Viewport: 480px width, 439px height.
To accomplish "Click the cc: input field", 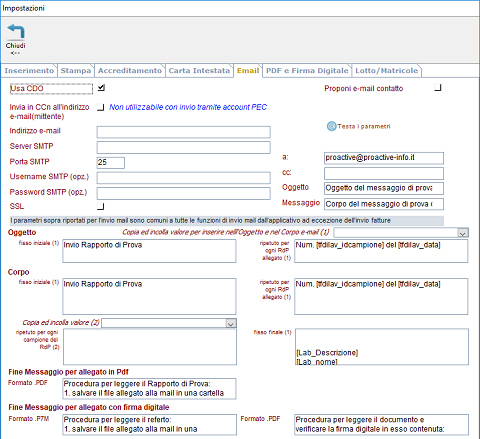I will (384, 173).
